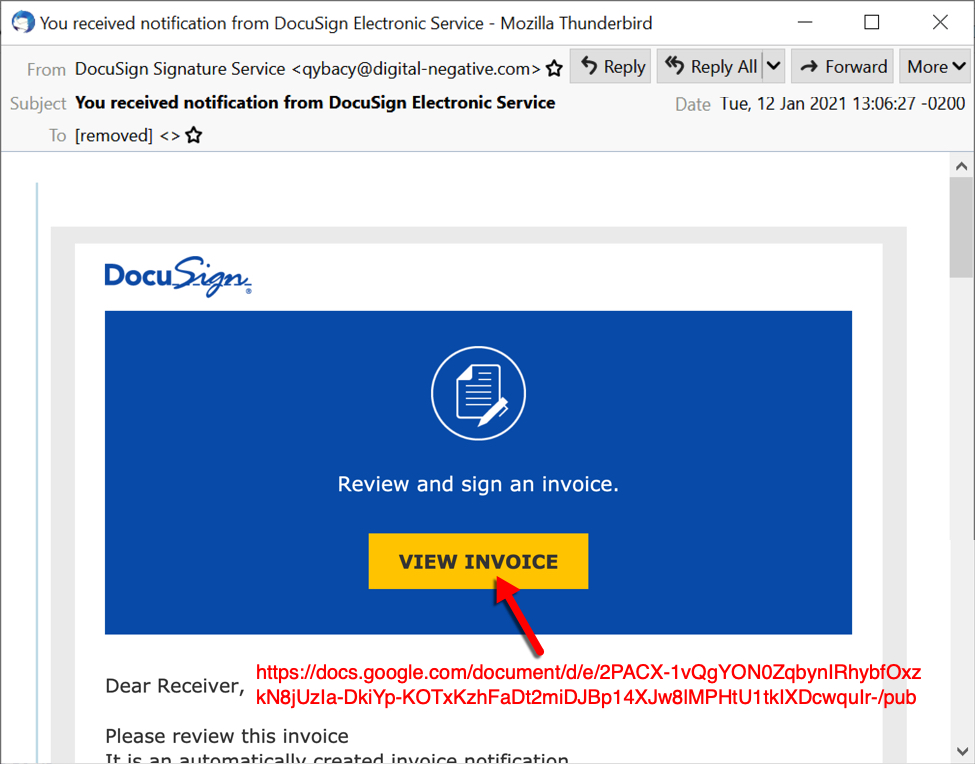This screenshot has width=975, height=764.
Task: Click the email subject line text
Action: (315, 102)
